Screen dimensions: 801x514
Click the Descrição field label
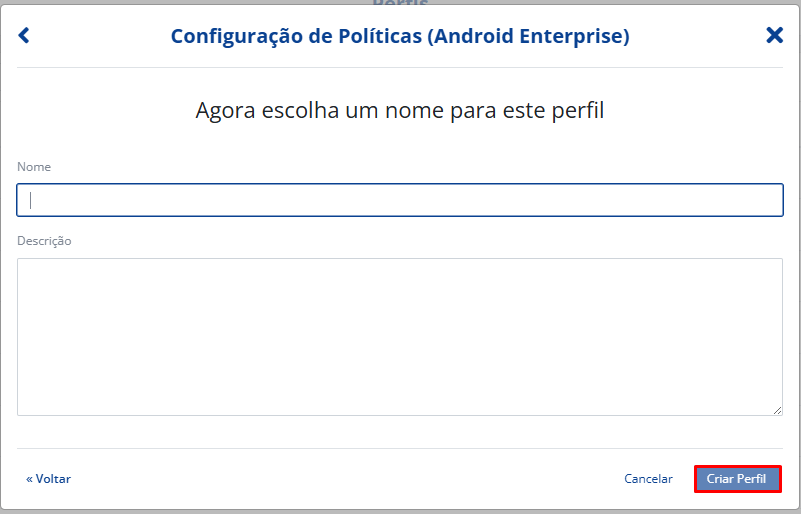coord(44,241)
